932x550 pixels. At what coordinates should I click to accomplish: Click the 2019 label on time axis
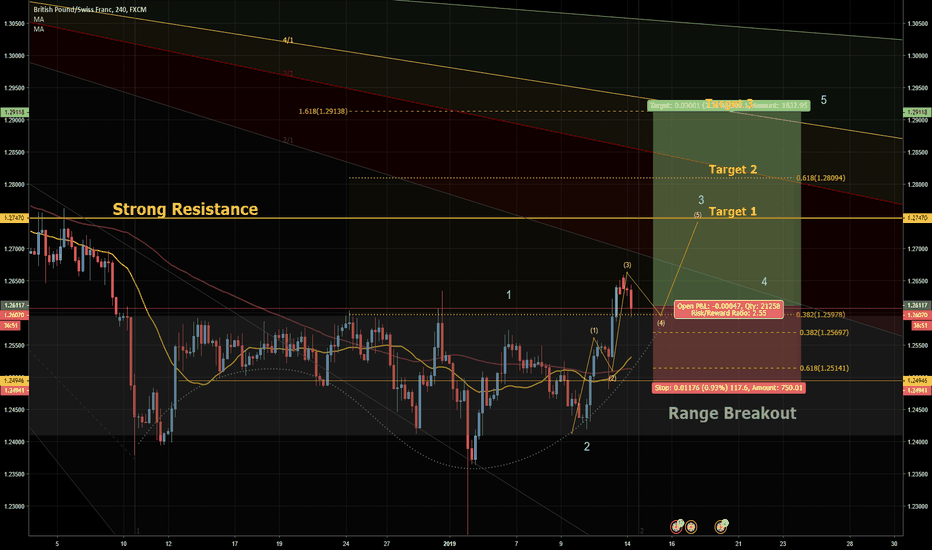(x=450, y=543)
